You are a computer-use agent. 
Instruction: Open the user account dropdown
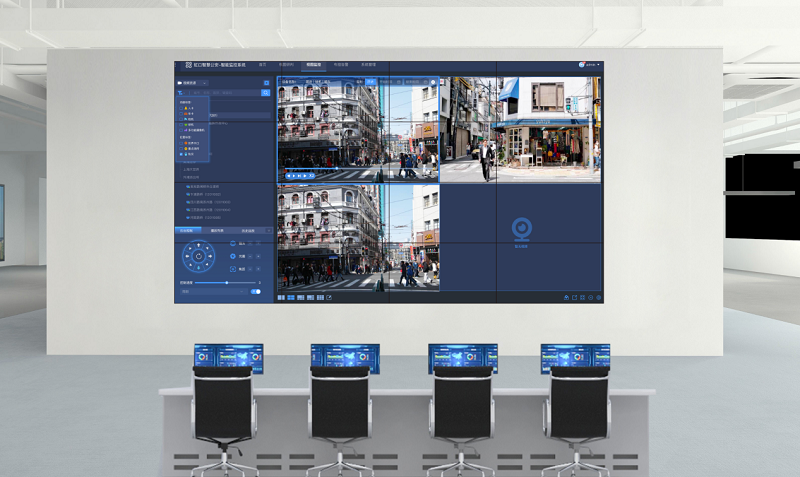point(590,65)
